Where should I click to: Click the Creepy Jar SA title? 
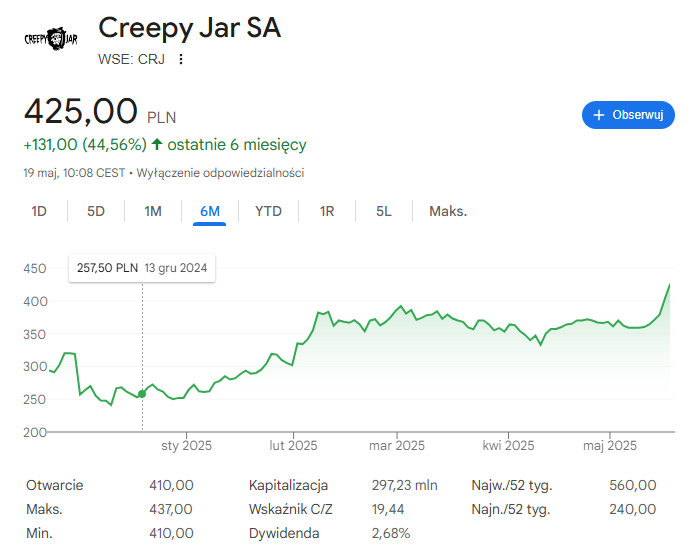click(189, 28)
